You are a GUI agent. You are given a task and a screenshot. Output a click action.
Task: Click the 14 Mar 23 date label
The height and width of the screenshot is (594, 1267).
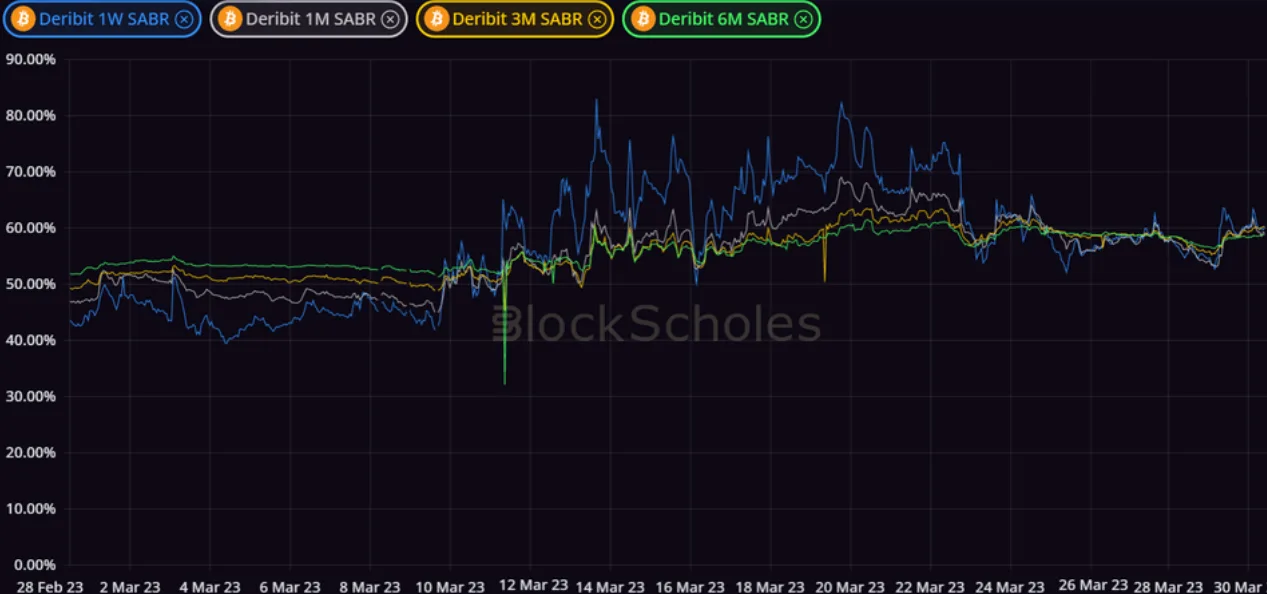[610, 586]
